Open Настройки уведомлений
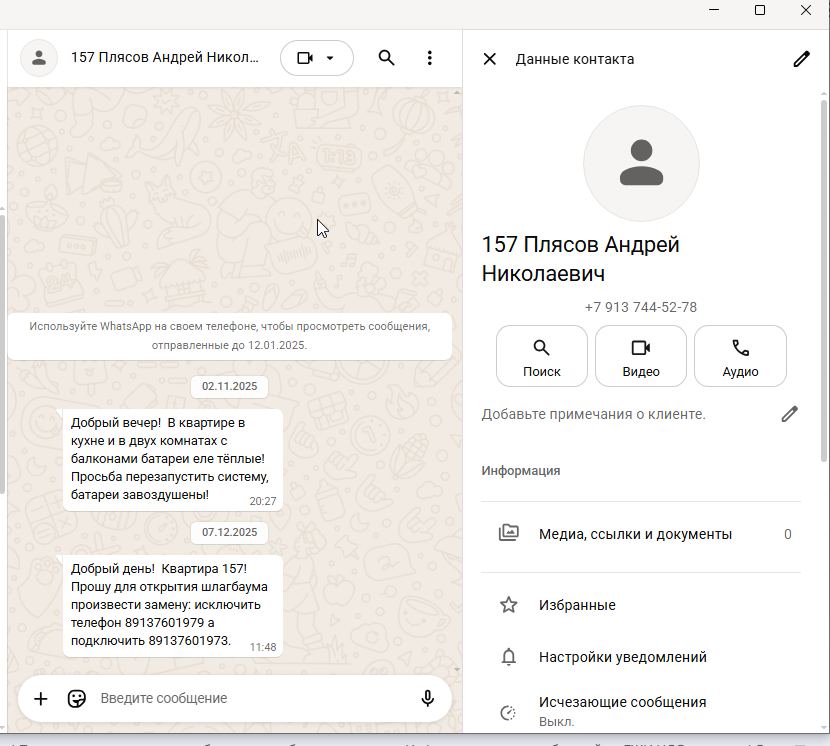The image size is (830, 746). 640,657
